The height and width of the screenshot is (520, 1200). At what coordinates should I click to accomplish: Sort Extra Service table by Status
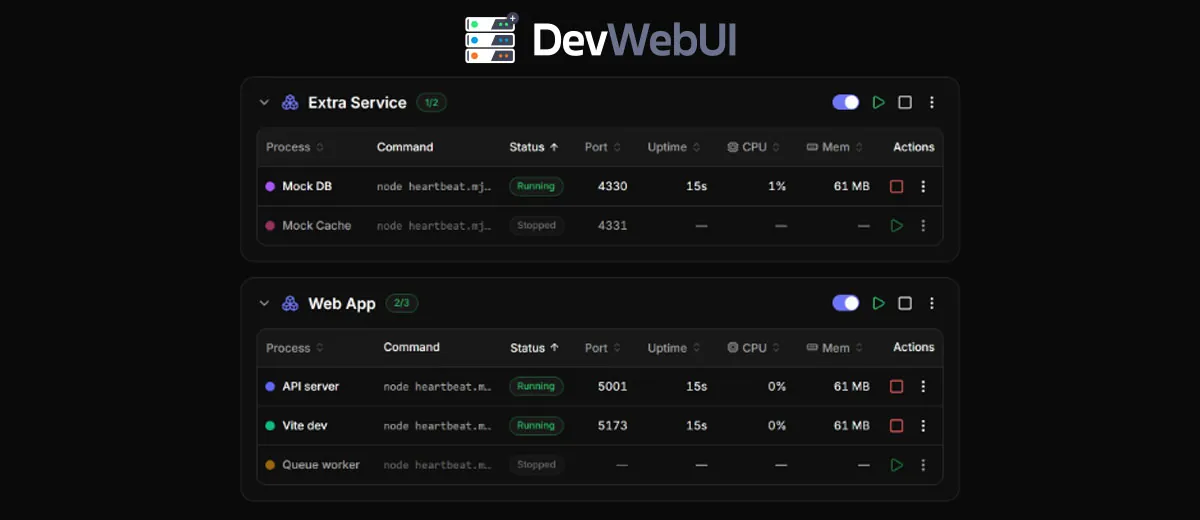click(x=534, y=147)
